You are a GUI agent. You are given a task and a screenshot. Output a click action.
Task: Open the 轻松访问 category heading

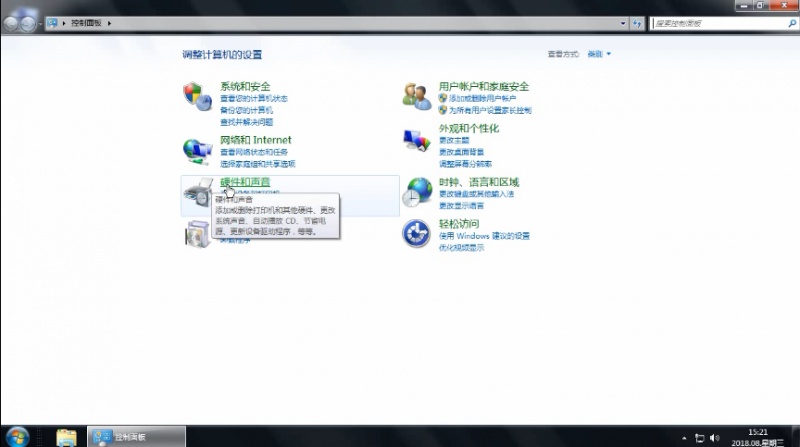459,224
